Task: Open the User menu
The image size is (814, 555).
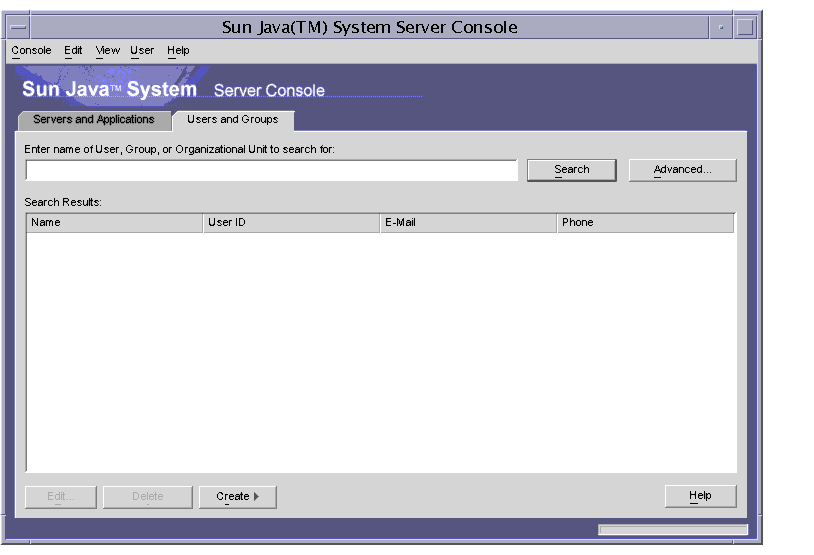Action: click(x=142, y=50)
